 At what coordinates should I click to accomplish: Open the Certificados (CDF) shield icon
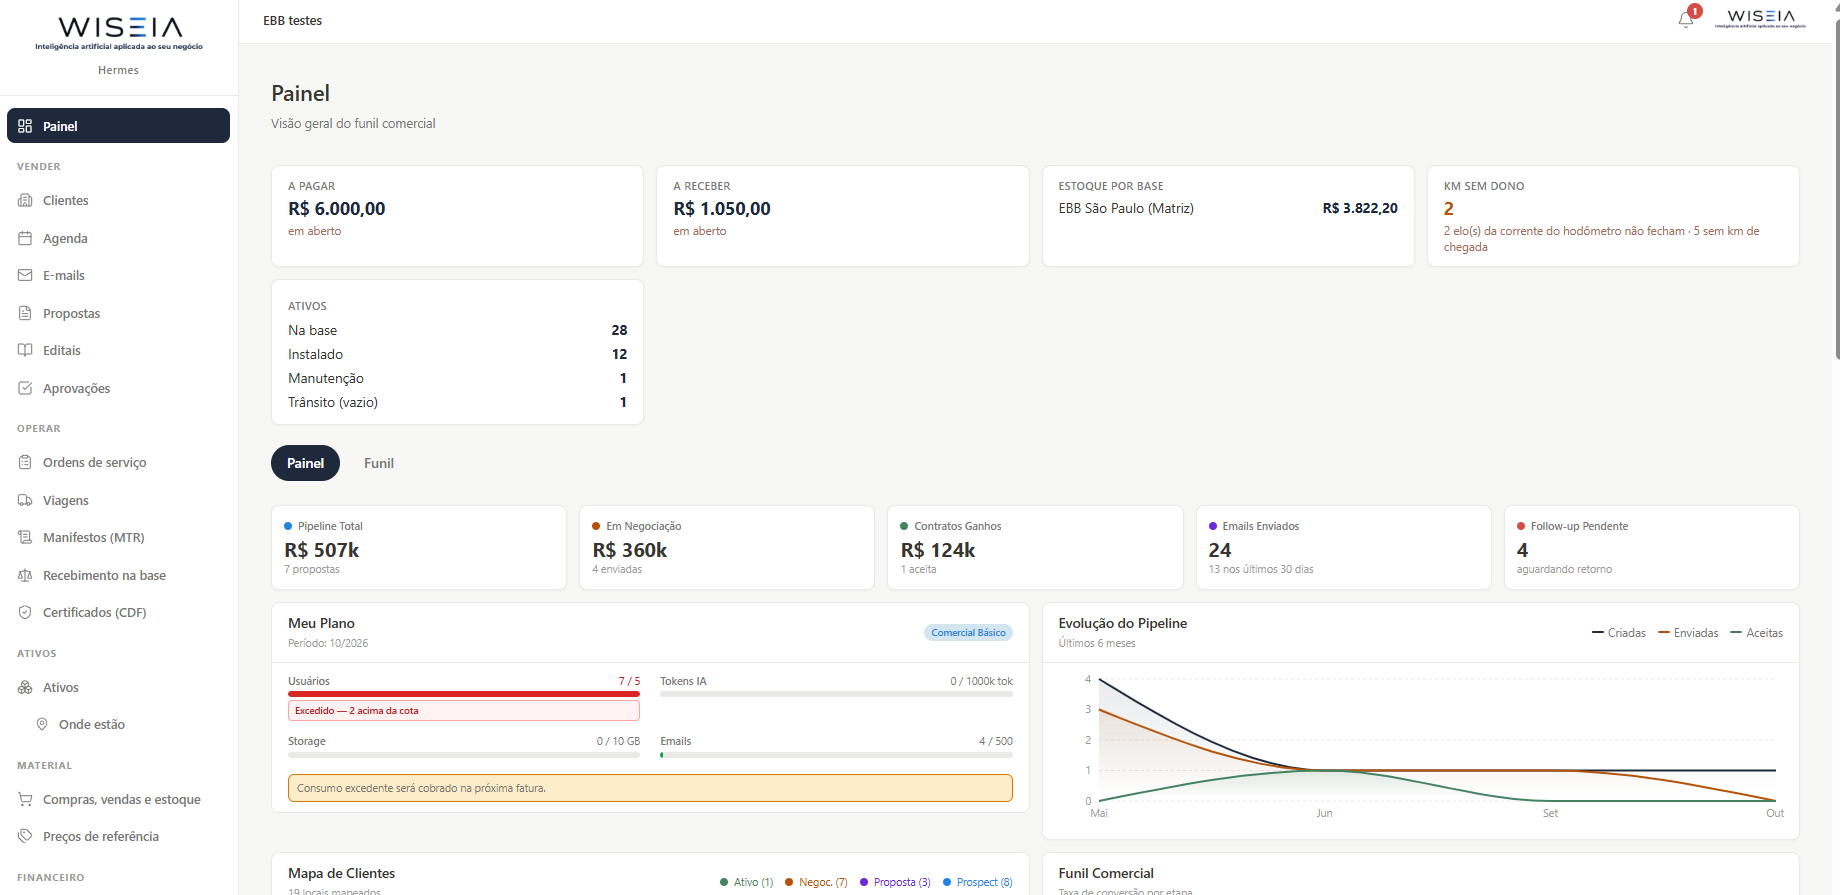tap(25, 612)
